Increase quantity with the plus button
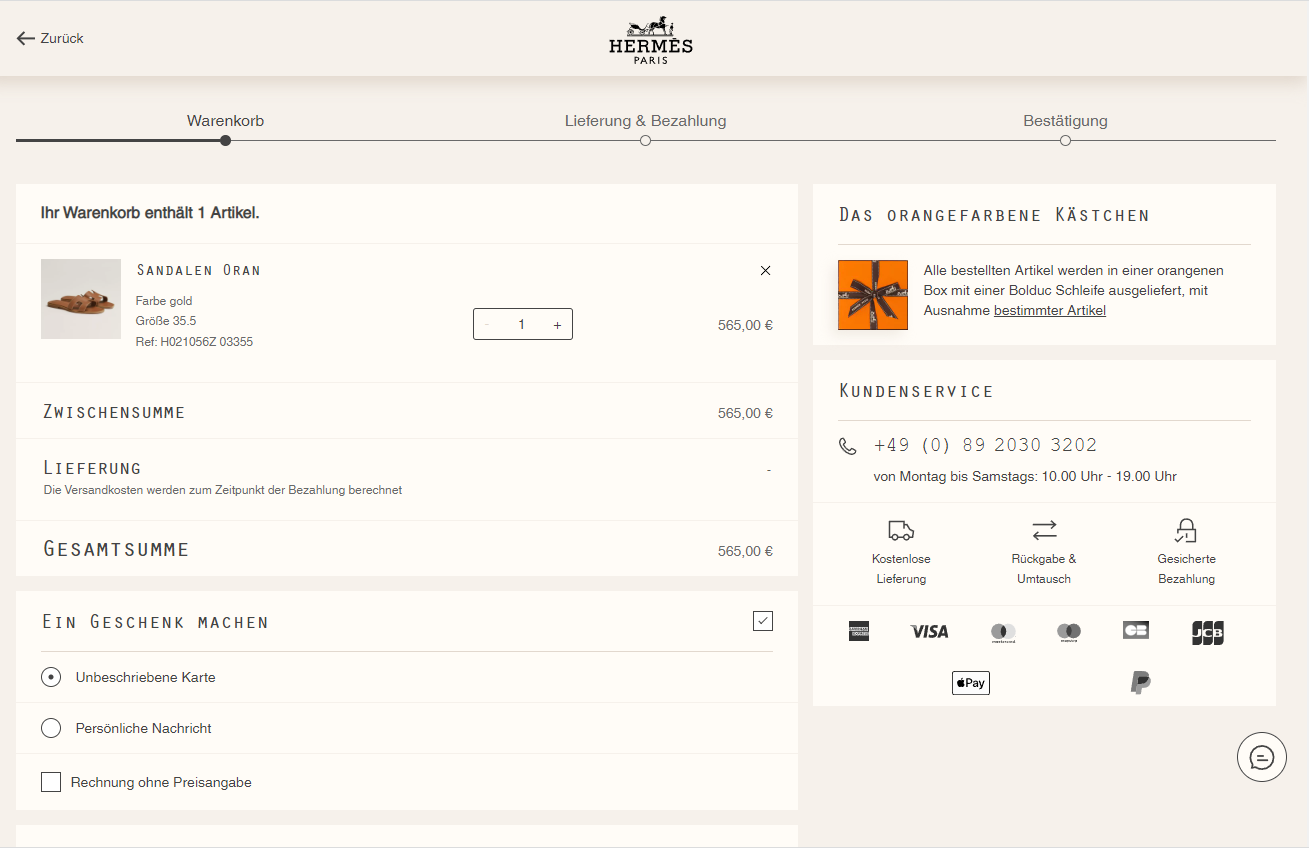 coord(557,324)
